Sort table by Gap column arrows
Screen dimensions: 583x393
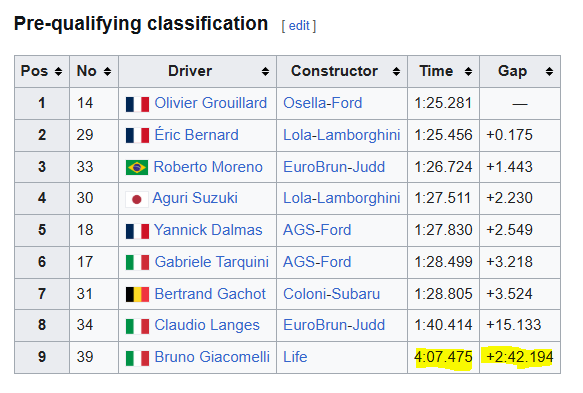tap(549, 71)
